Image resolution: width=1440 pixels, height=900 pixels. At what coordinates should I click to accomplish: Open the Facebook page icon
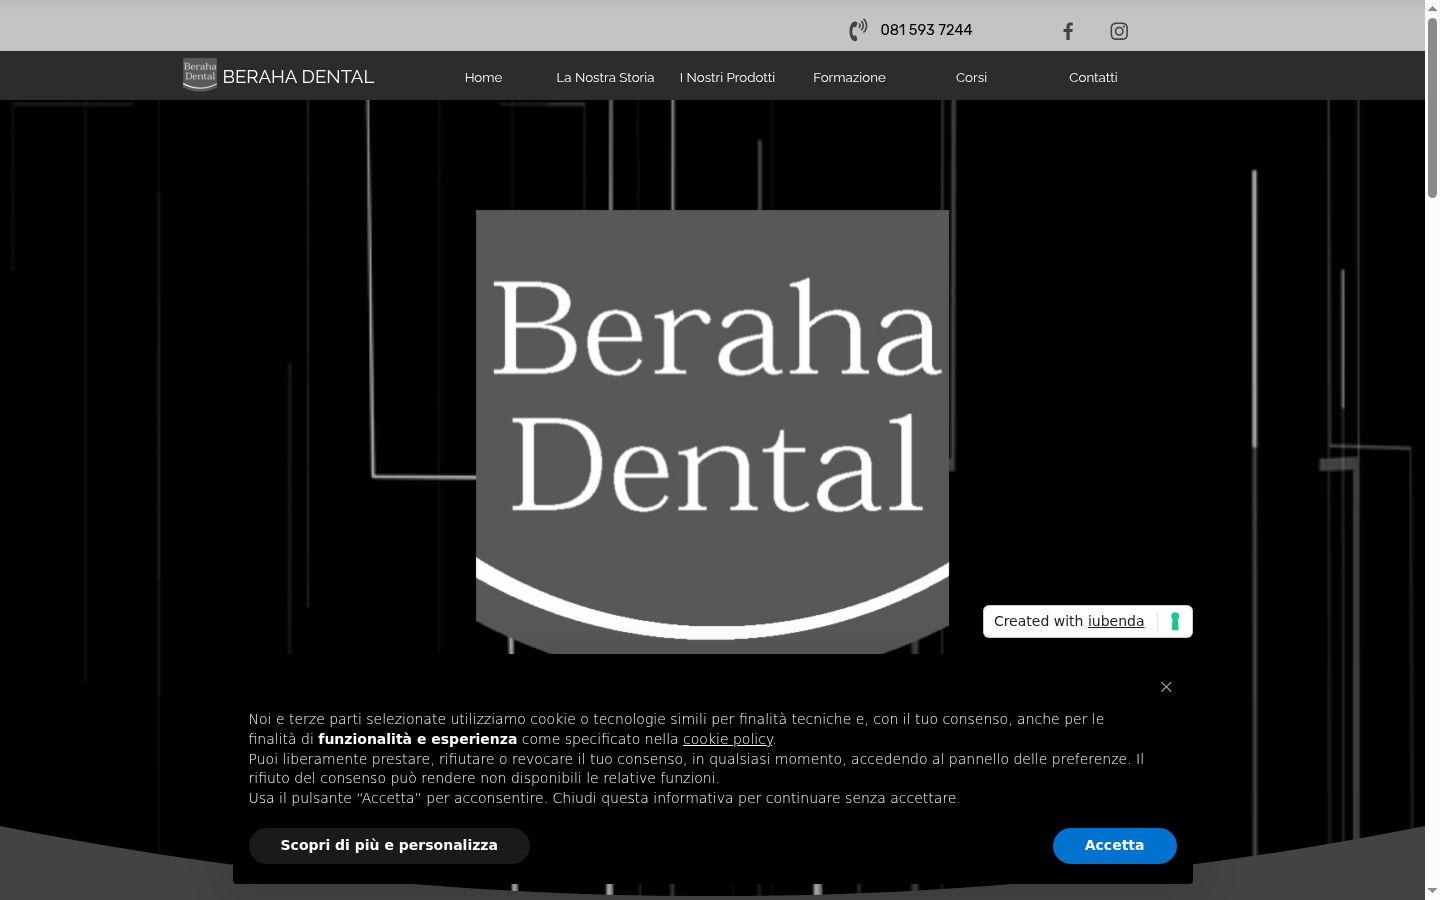click(x=1068, y=31)
